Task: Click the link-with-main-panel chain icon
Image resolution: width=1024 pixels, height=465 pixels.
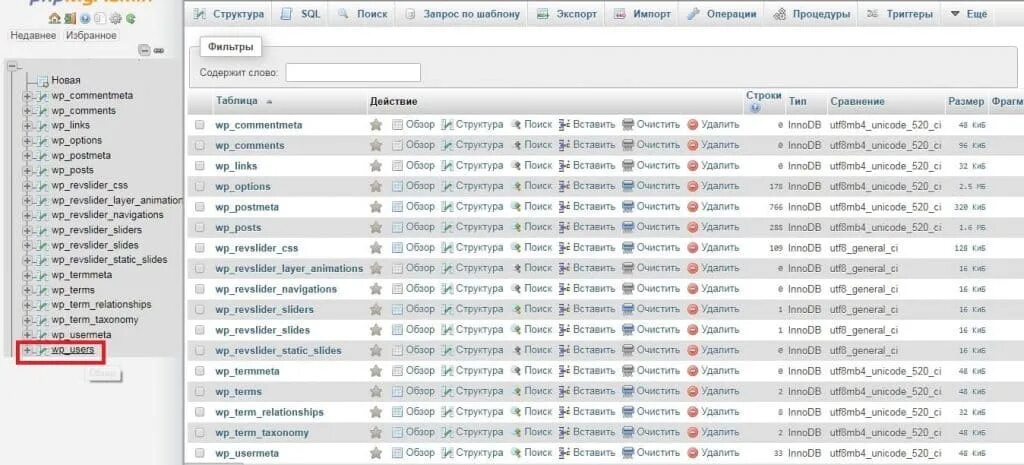Action: point(159,51)
